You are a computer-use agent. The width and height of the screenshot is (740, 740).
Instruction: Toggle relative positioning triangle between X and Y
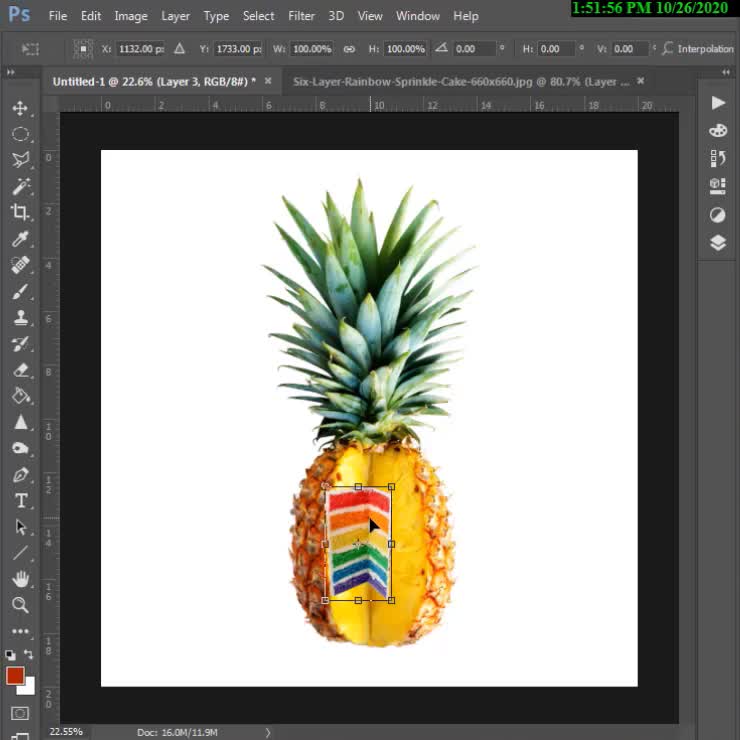pyautogui.click(x=179, y=48)
